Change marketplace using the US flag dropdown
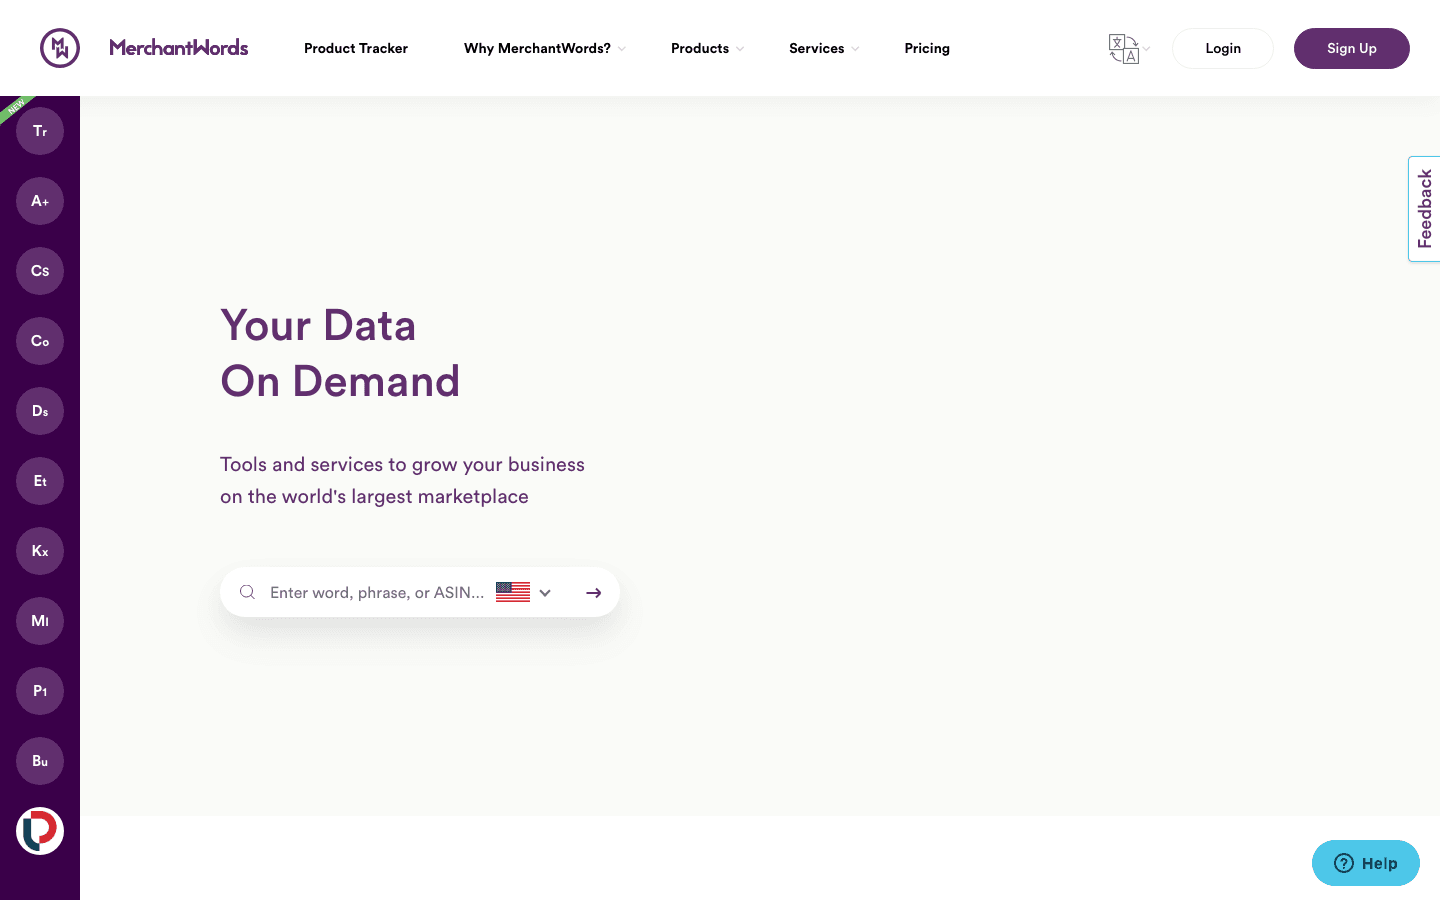Image resolution: width=1440 pixels, height=900 pixels. point(523,592)
